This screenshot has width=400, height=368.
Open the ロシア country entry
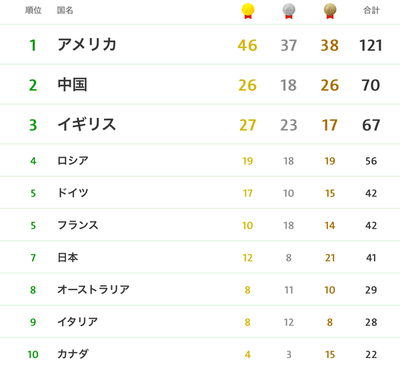click(200, 161)
